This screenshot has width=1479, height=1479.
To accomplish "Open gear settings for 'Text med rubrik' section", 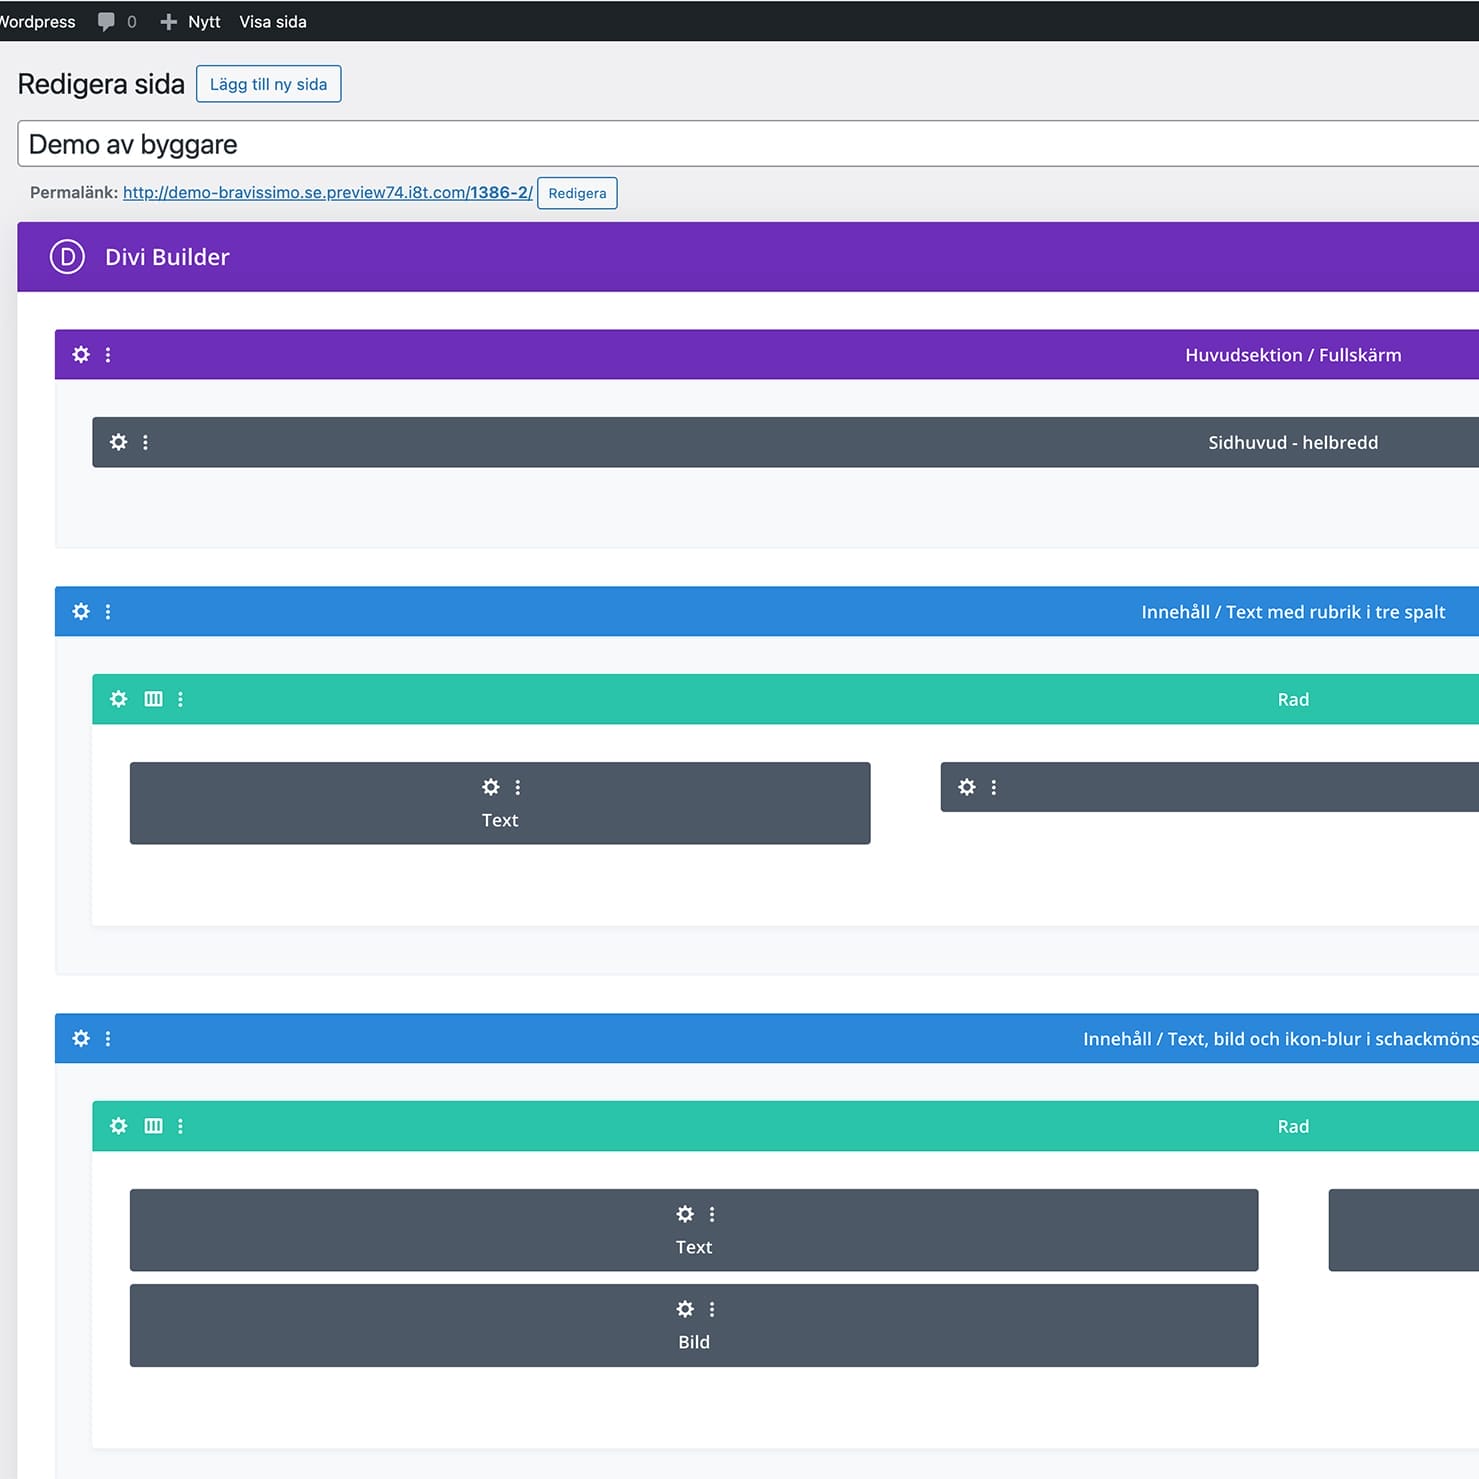I will [81, 612].
